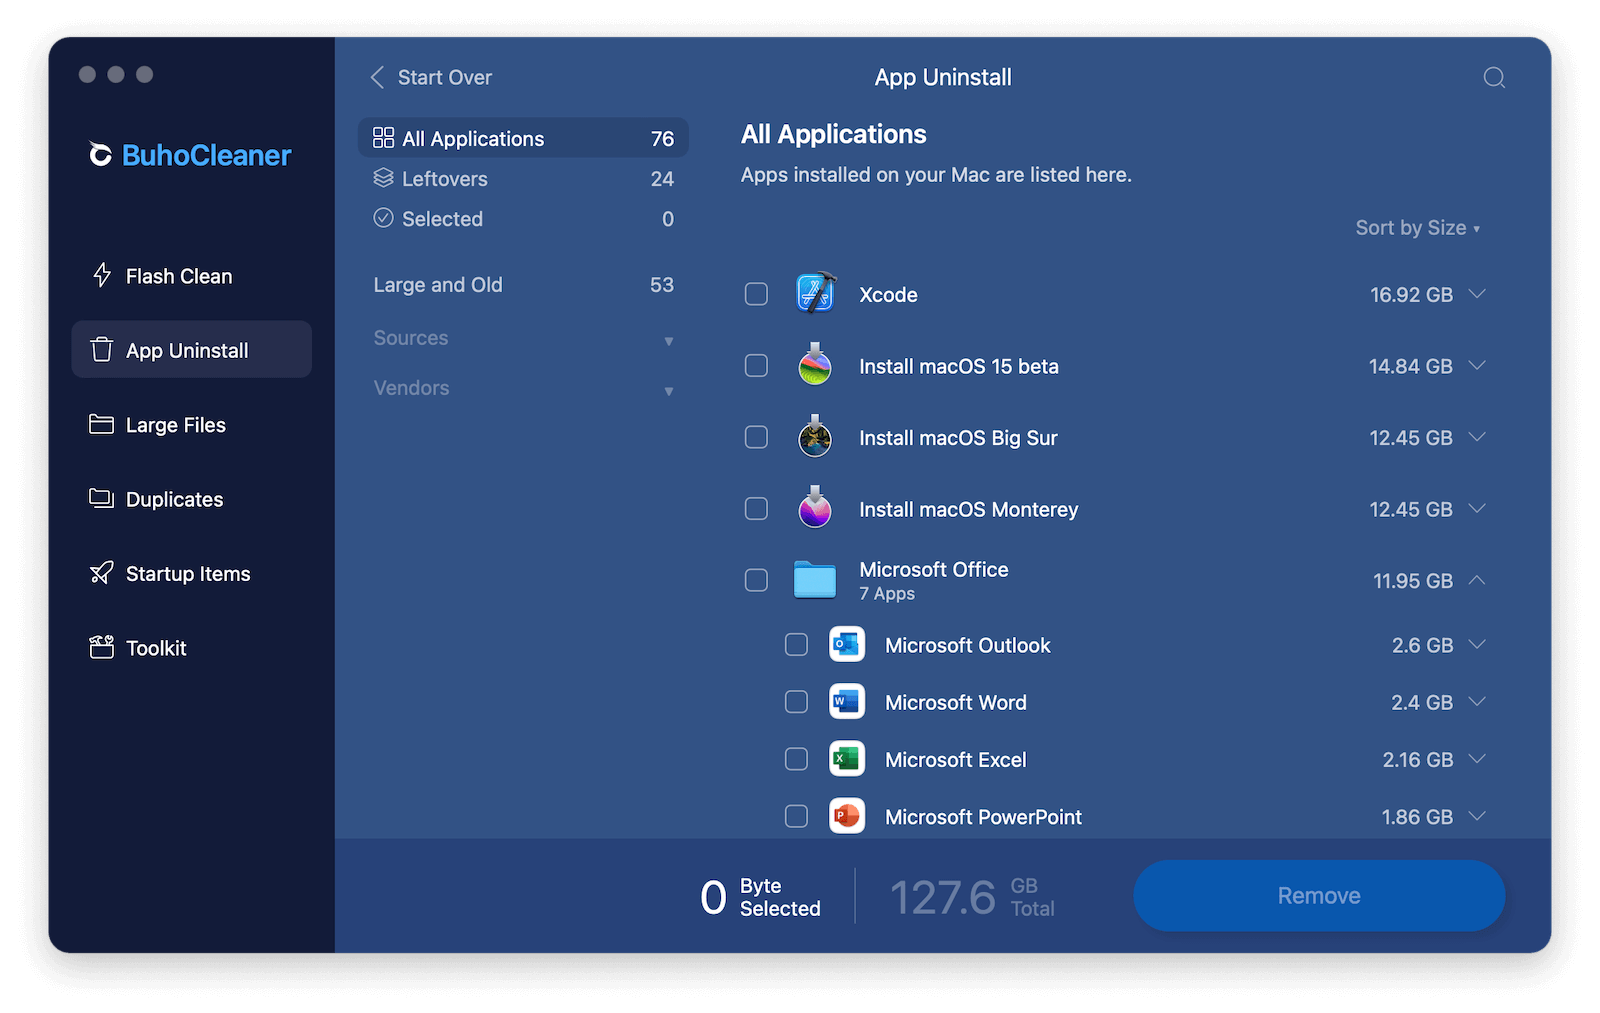Click the App Uninstall trash icon
This screenshot has height=1013, width=1600.
tap(102, 349)
